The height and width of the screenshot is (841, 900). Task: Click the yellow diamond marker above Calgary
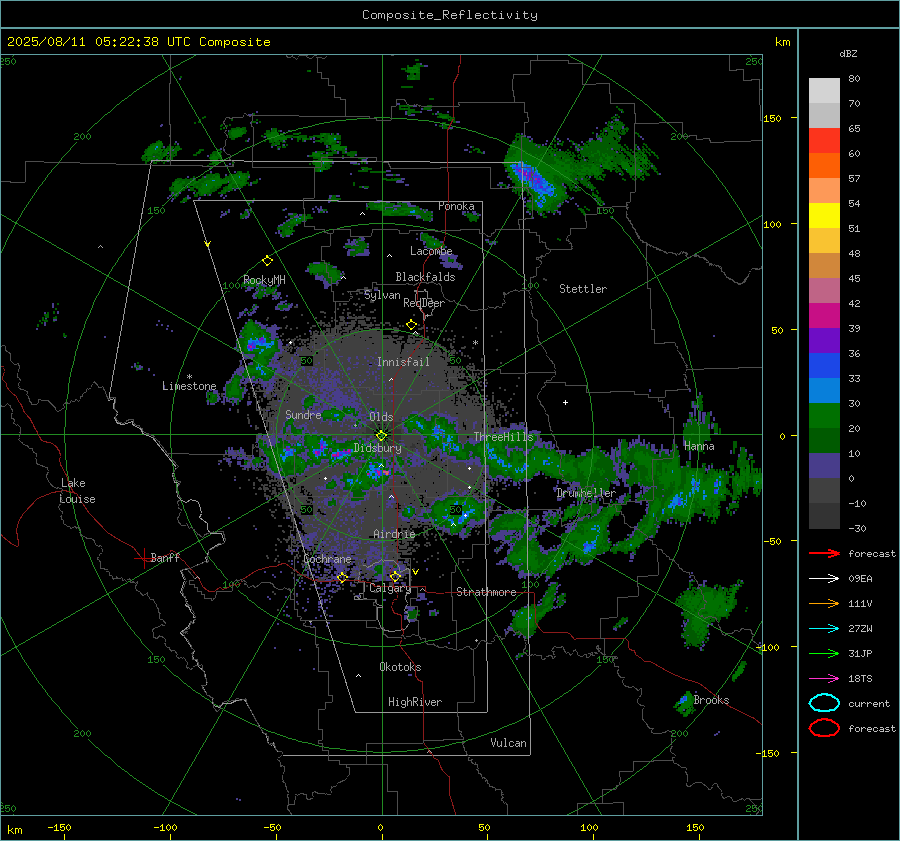tap(395, 576)
